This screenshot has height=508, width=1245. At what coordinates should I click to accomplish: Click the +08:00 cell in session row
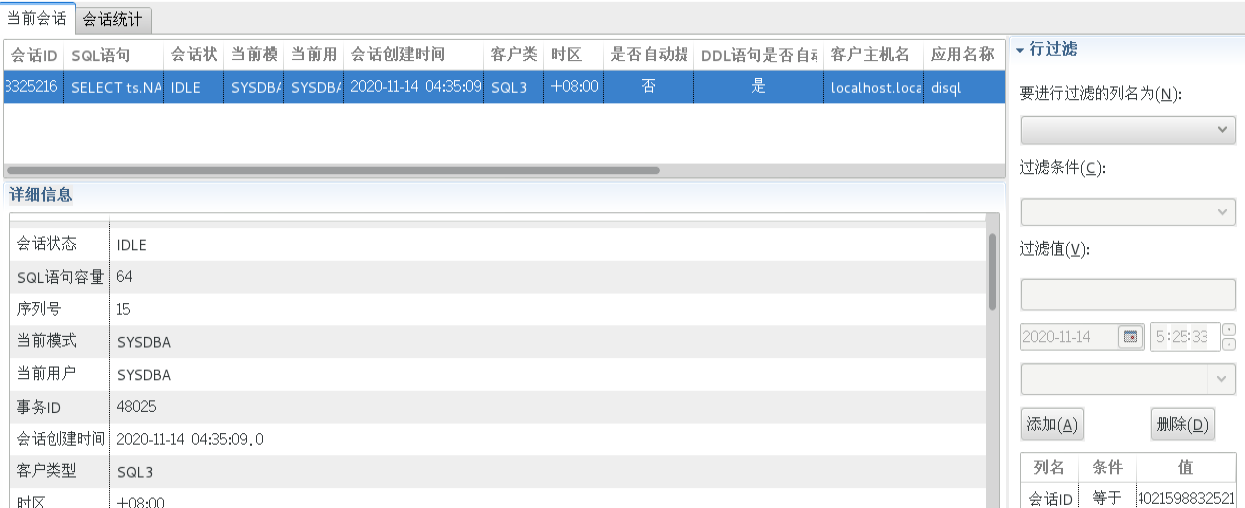pyautogui.click(x=574, y=87)
